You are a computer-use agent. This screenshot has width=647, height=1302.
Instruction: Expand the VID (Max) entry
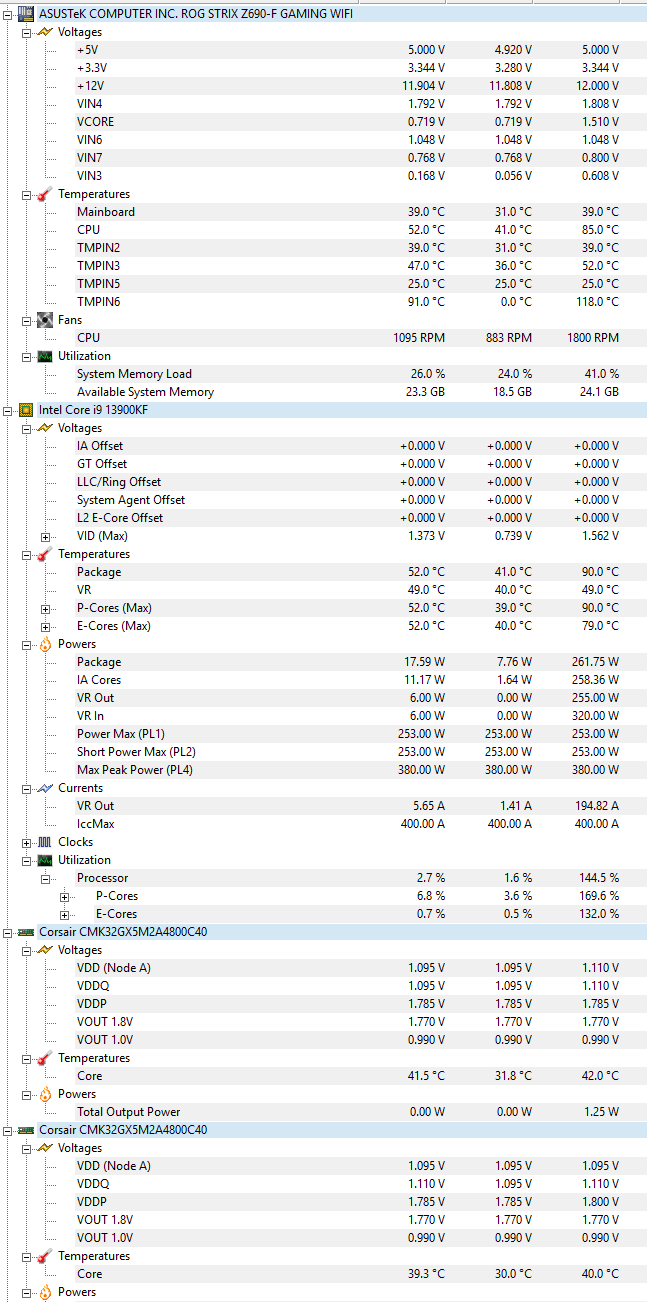[45, 536]
